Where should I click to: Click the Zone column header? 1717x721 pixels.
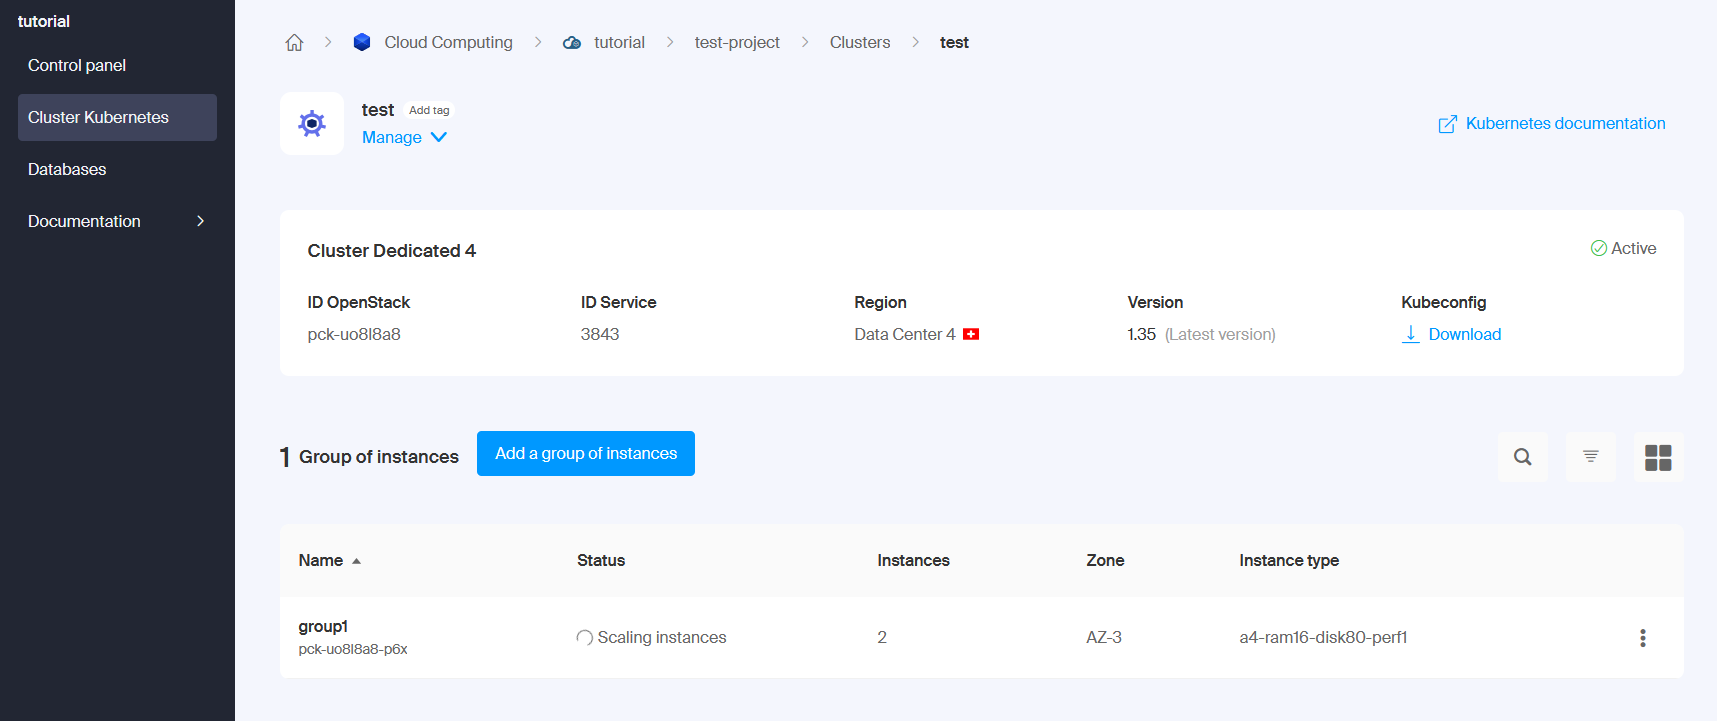(x=1105, y=560)
